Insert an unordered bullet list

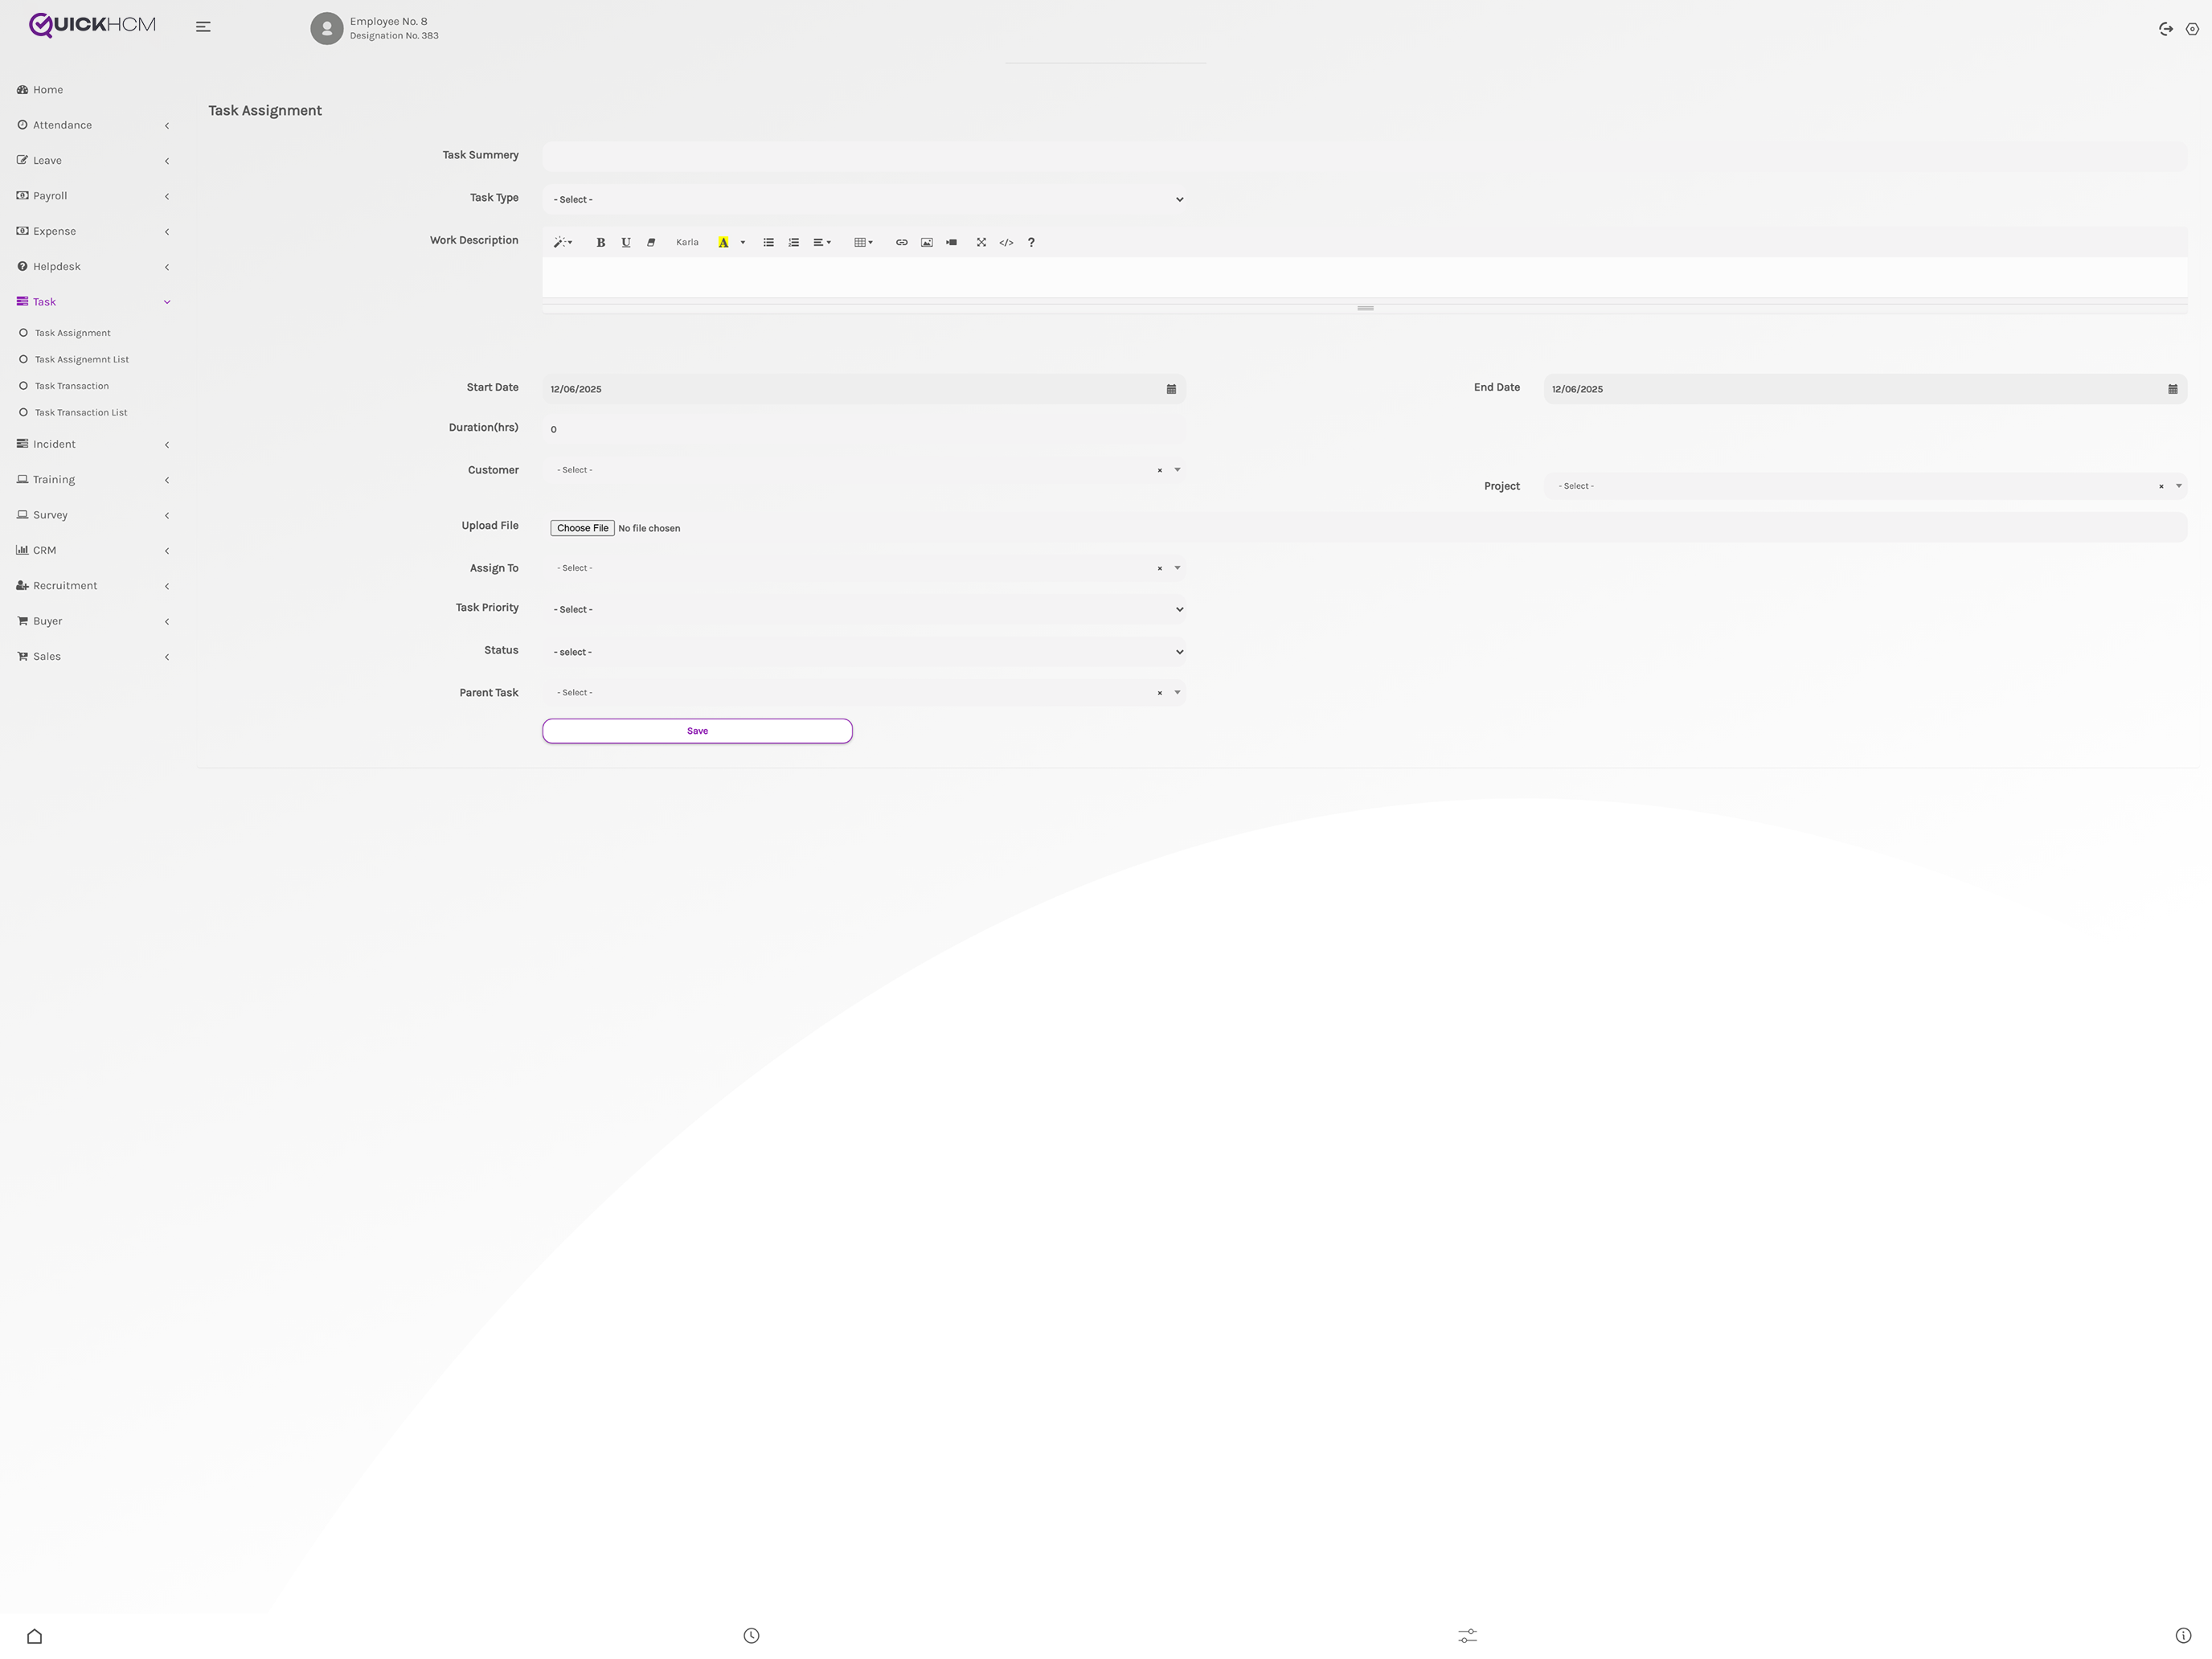pos(769,243)
